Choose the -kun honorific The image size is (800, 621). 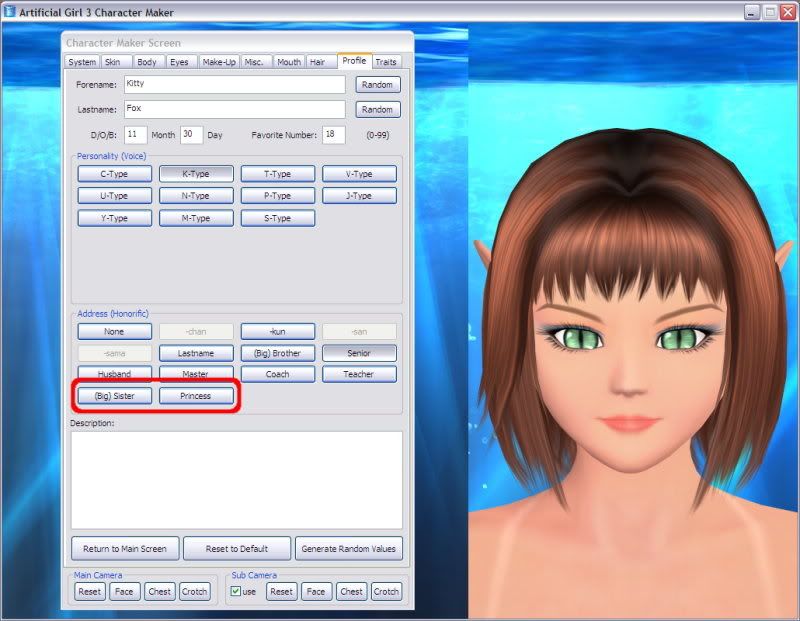(278, 332)
